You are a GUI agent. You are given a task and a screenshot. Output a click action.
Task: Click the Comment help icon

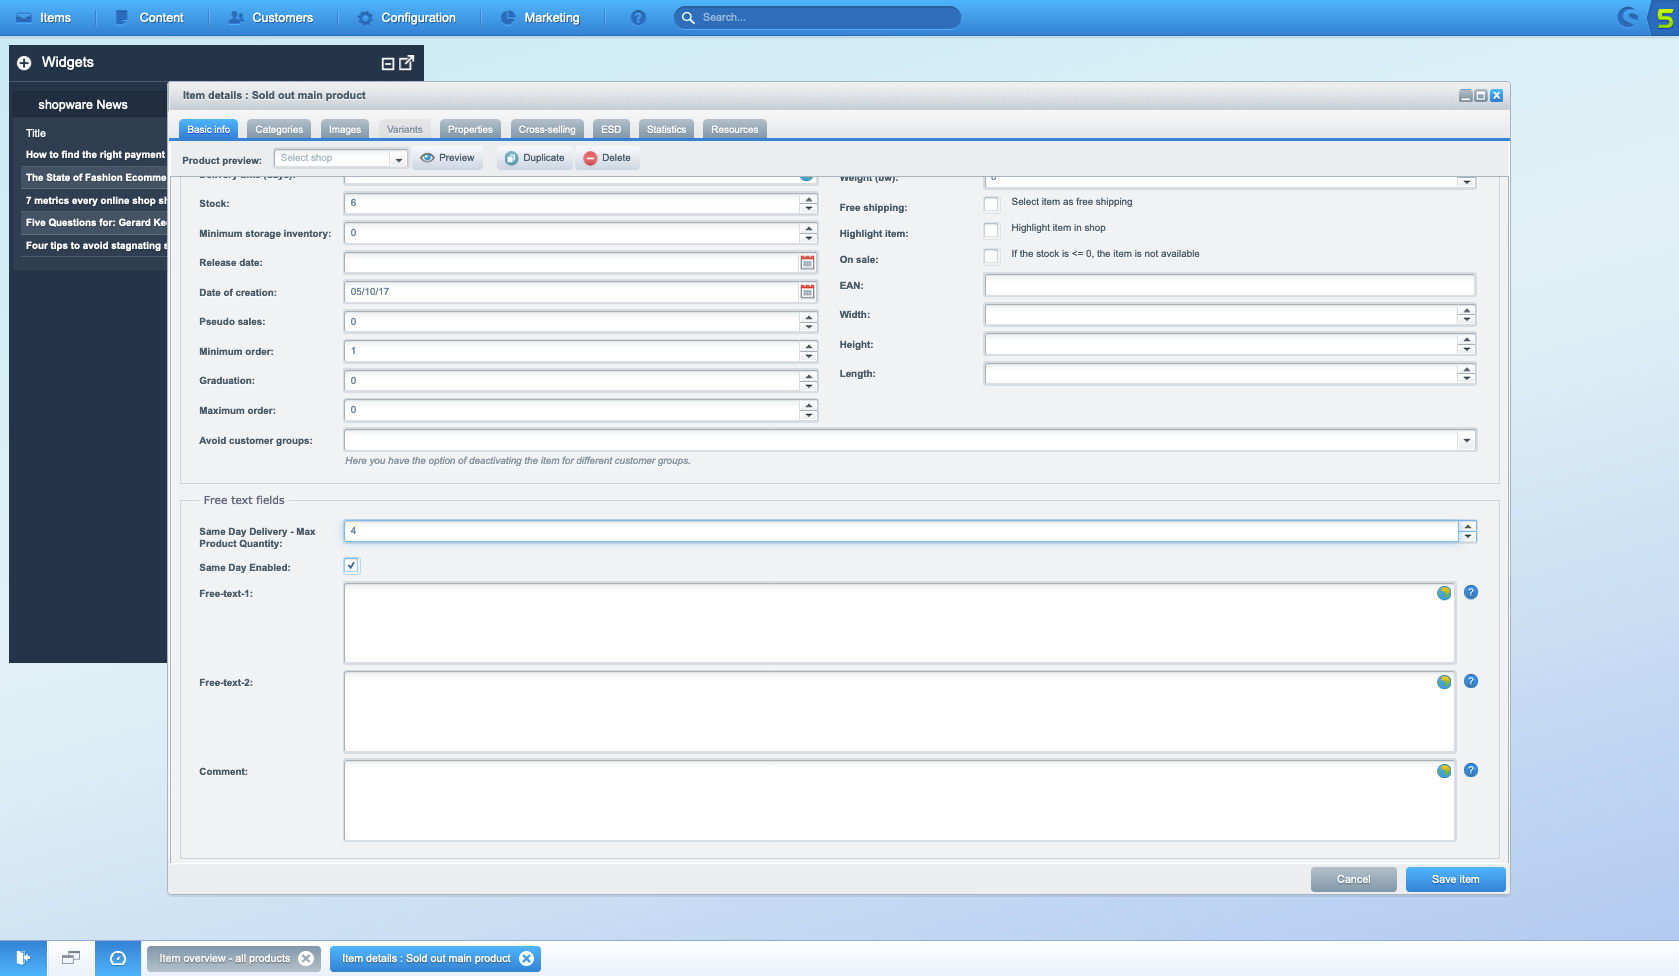pyautogui.click(x=1471, y=770)
